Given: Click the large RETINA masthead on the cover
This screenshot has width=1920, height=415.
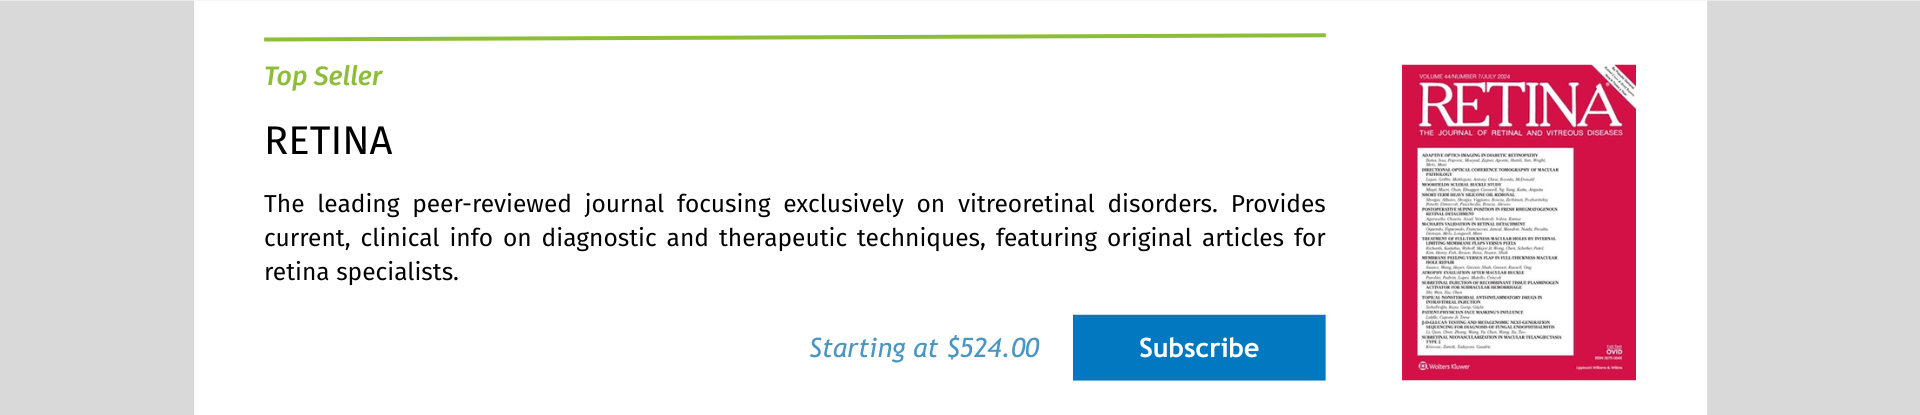Looking at the screenshot, I should pos(1518,105).
